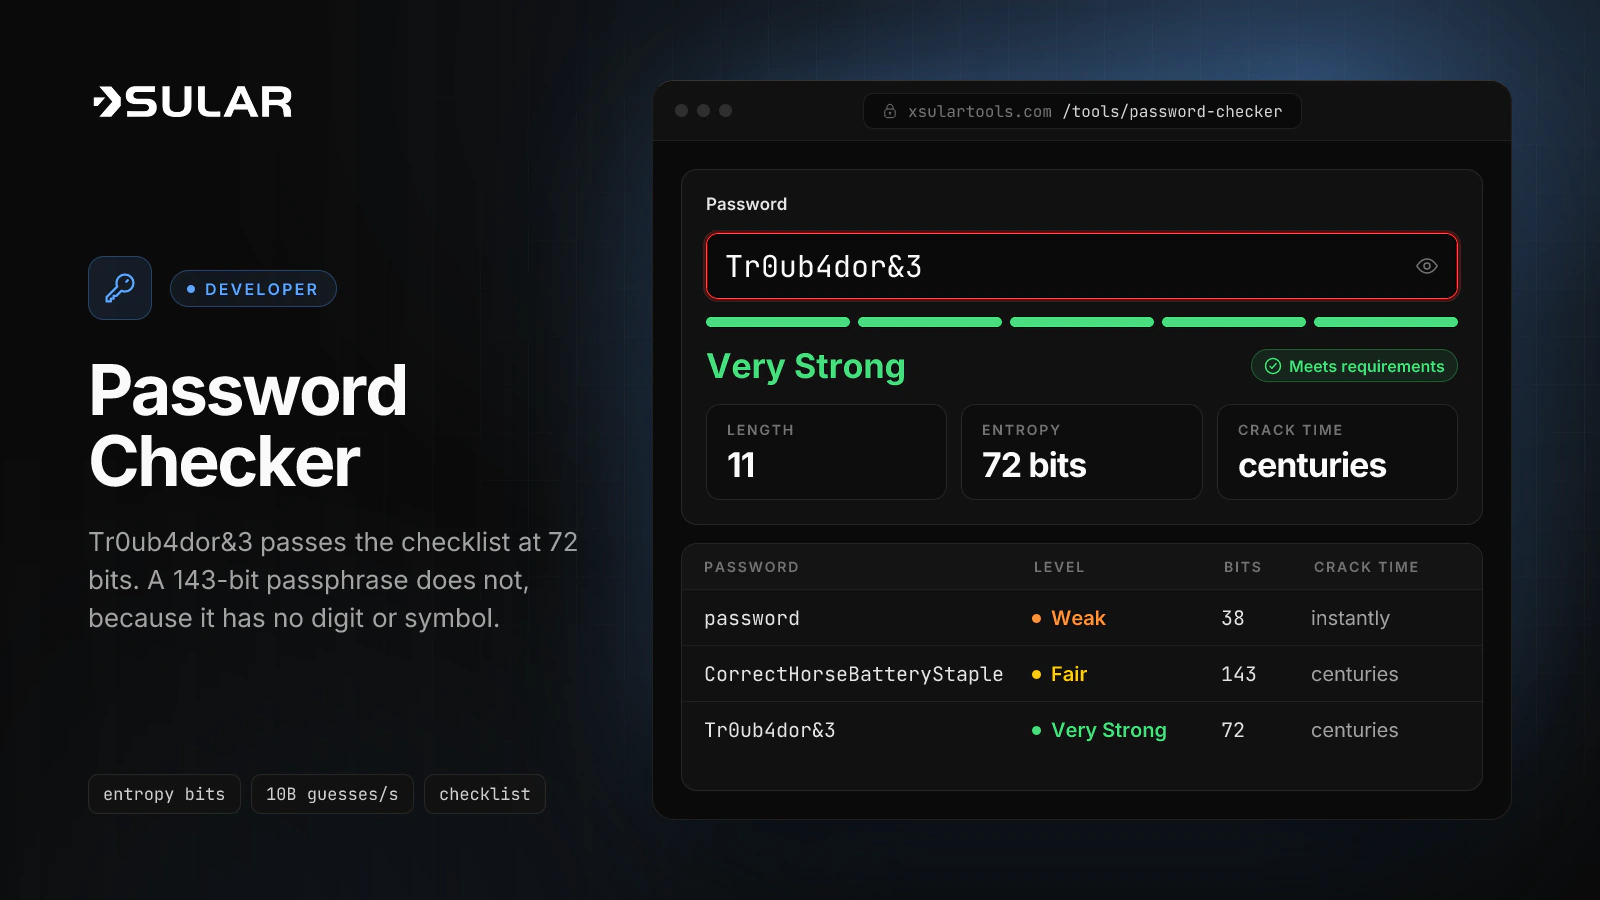Click the 'instantly' crack time cell

pyautogui.click(x=1350, y=618)
